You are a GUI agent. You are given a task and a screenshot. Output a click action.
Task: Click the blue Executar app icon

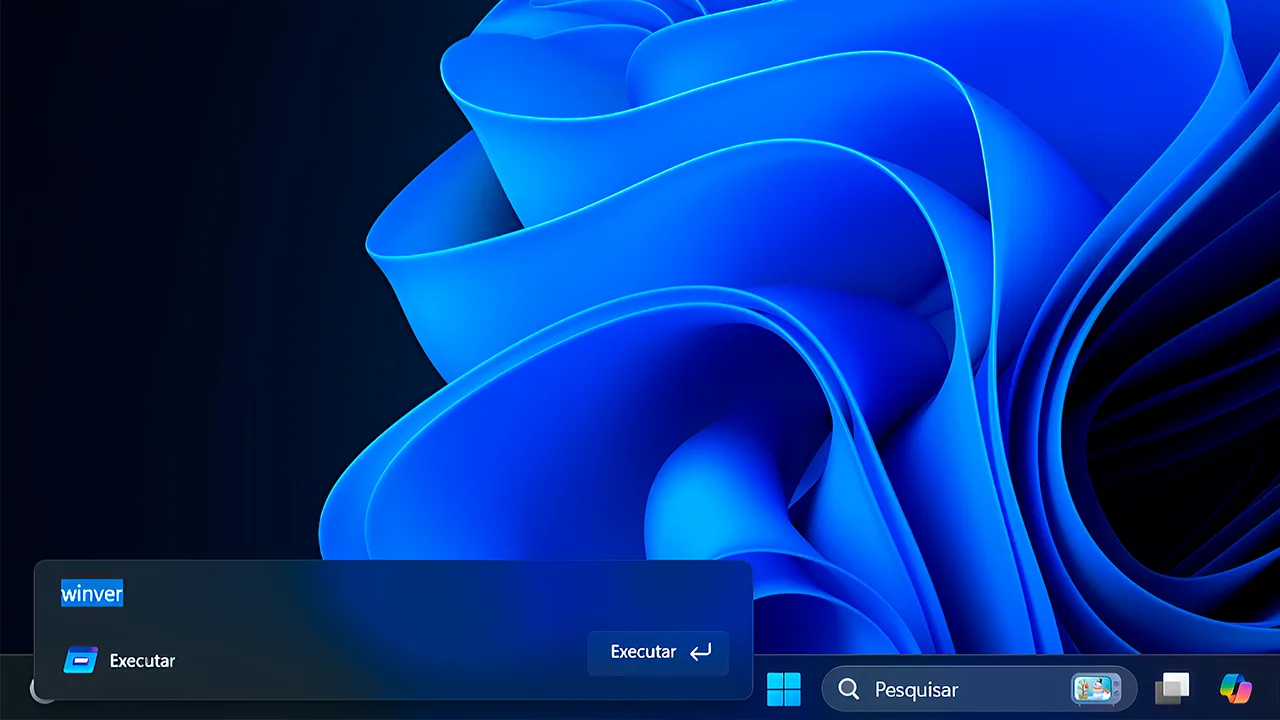(80, 660)
